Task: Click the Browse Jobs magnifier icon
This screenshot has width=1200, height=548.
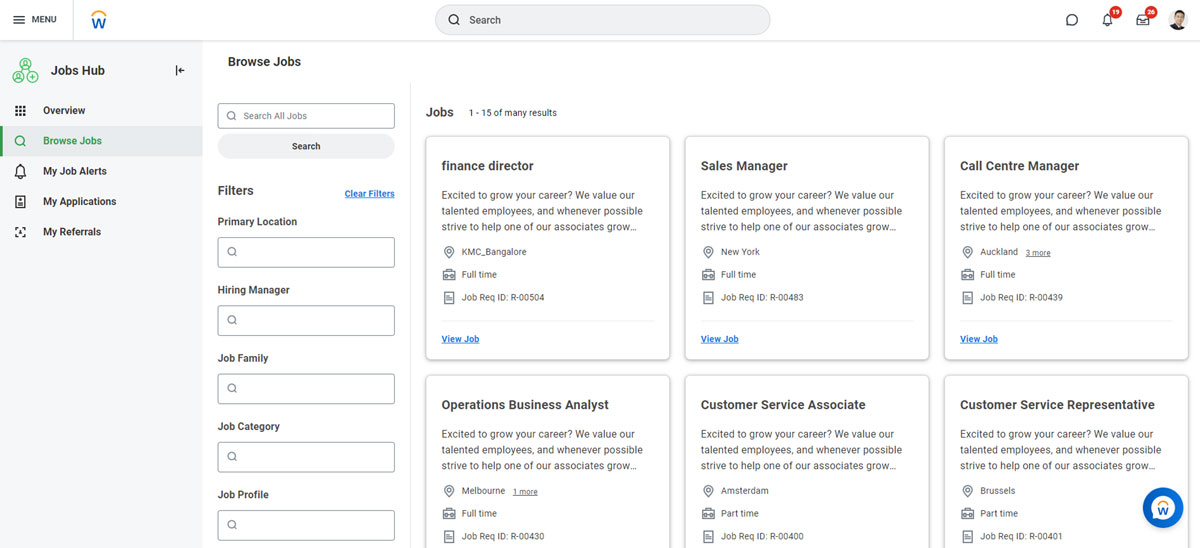Action: (x=20, y=141)
